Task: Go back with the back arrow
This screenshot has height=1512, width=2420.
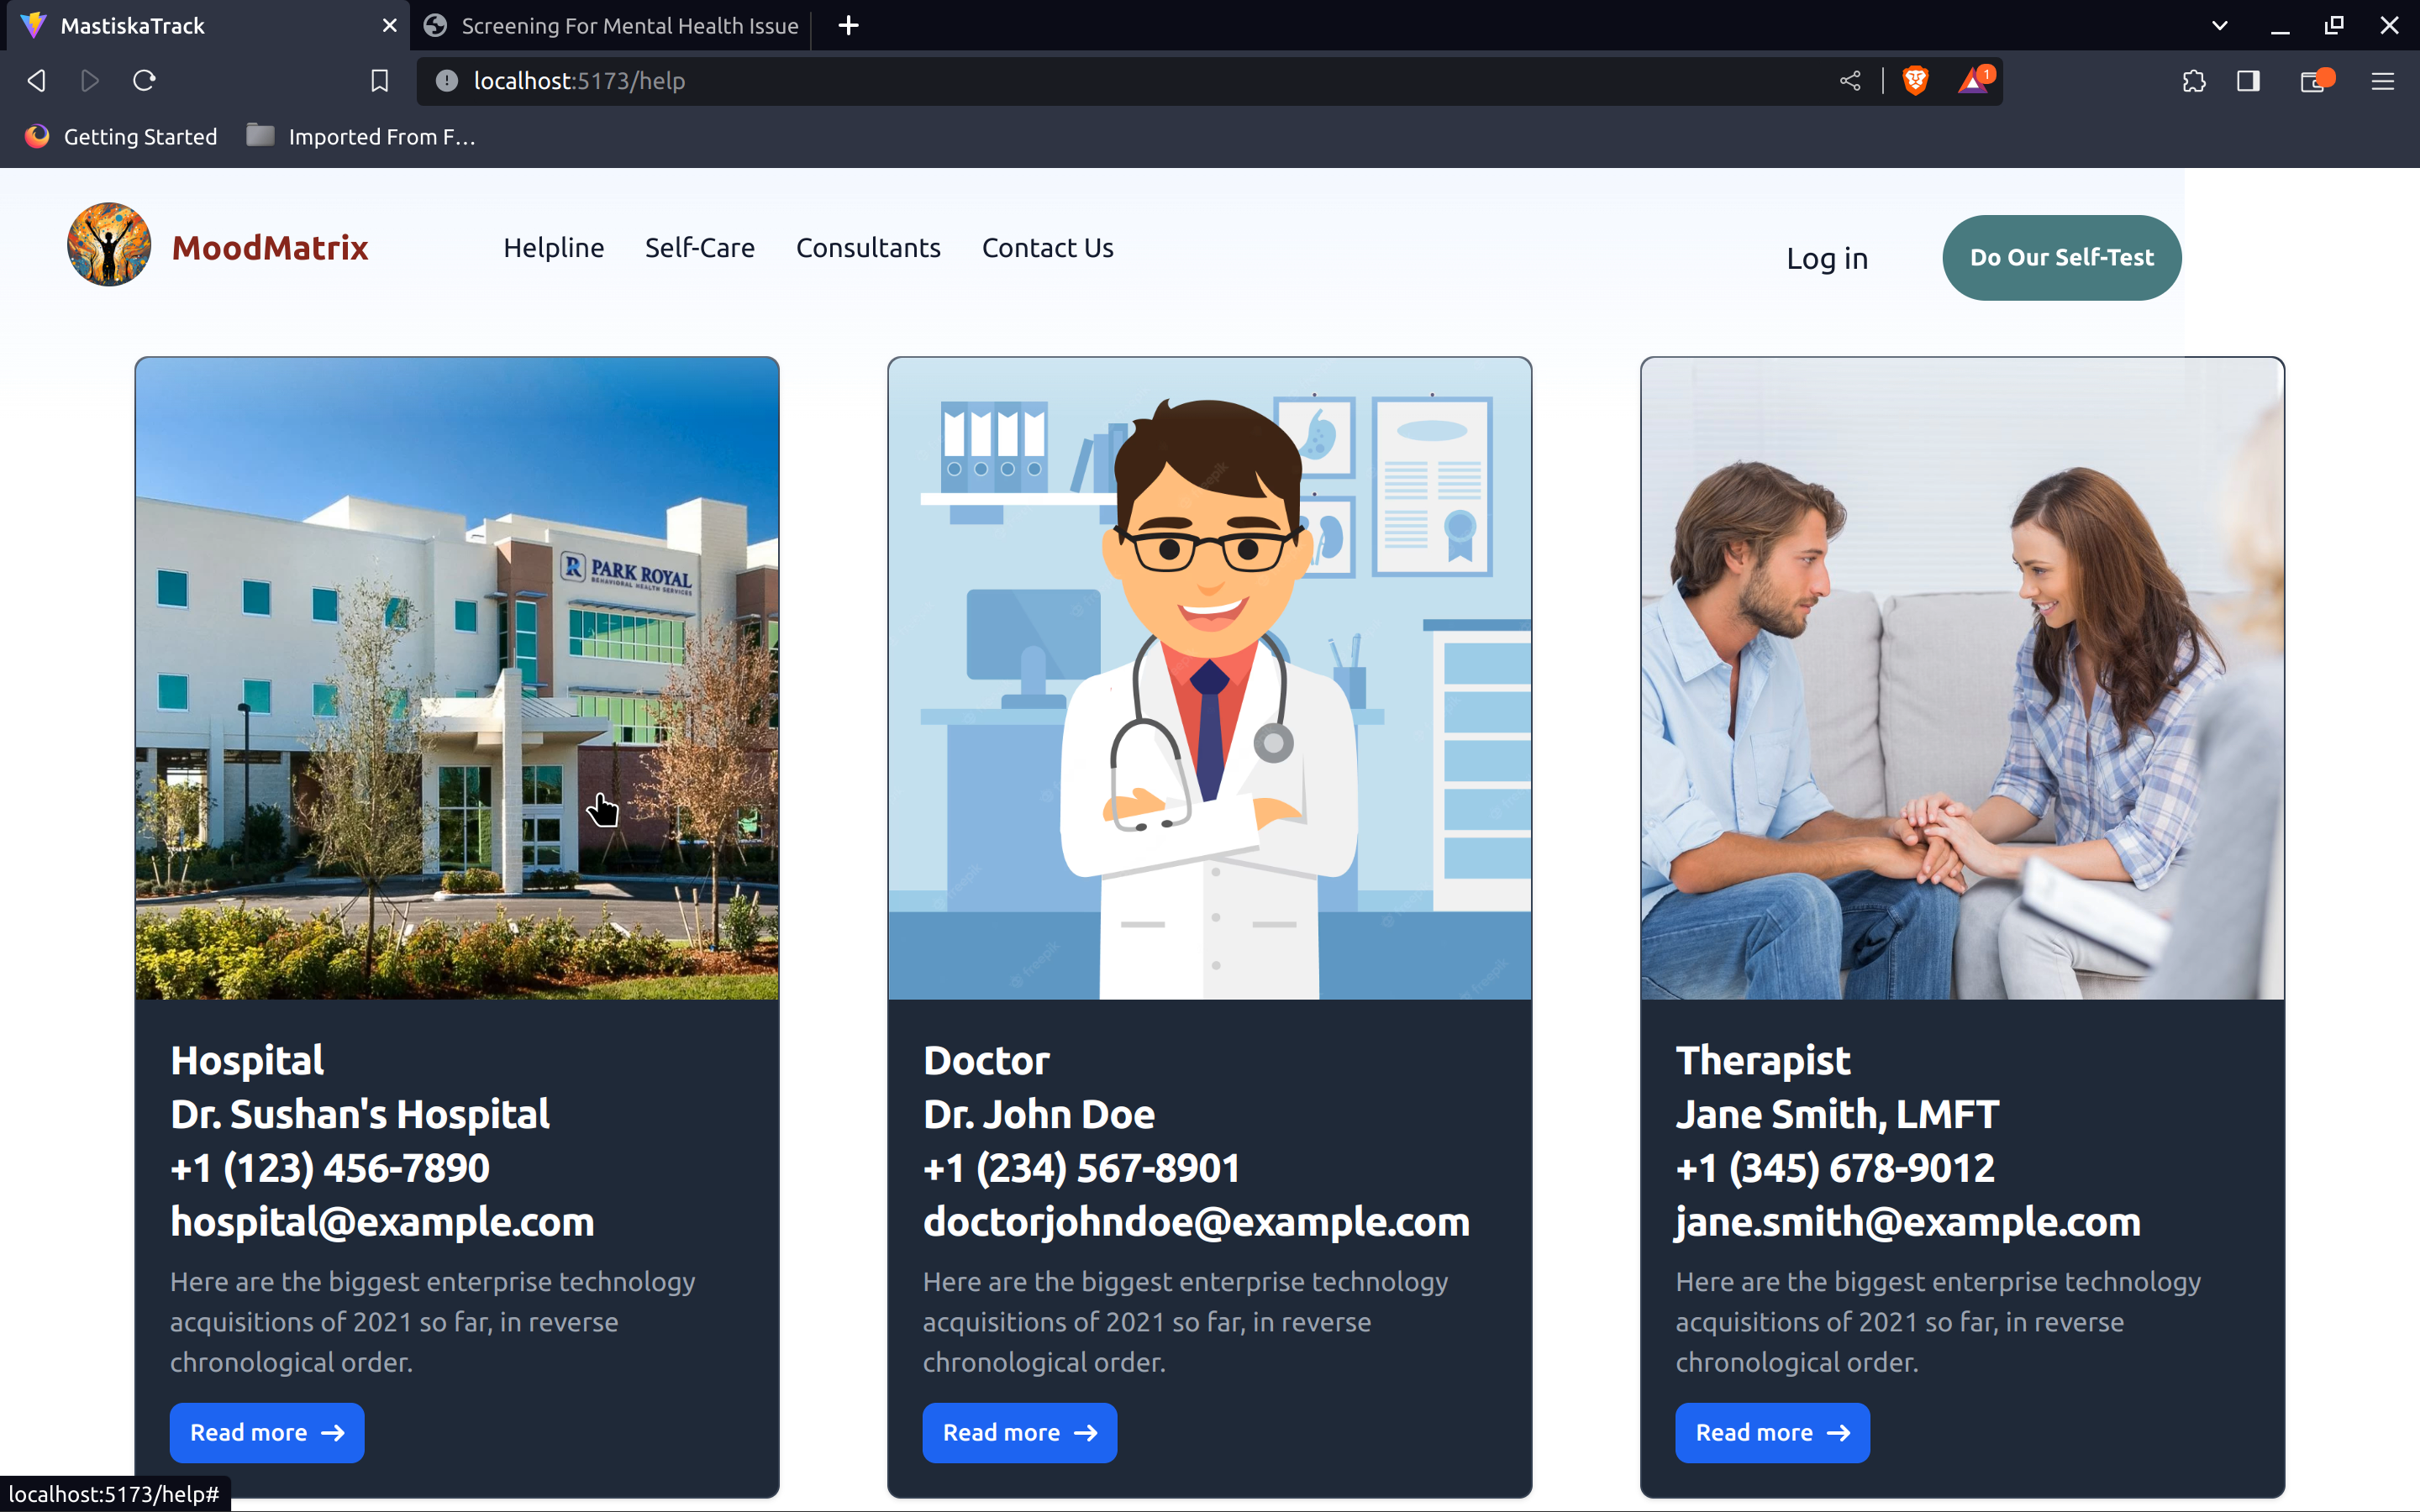Action: (37, 81)
